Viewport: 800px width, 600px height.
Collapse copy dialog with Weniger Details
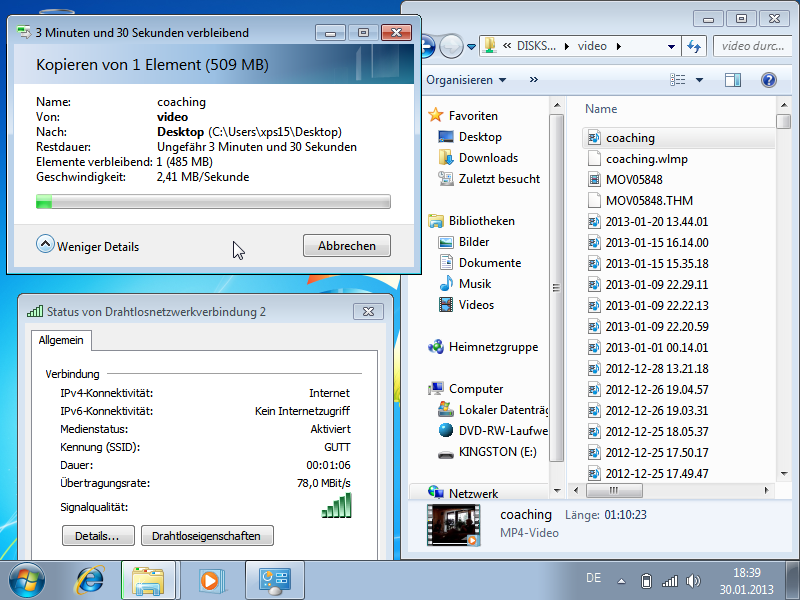coord(88,246)
